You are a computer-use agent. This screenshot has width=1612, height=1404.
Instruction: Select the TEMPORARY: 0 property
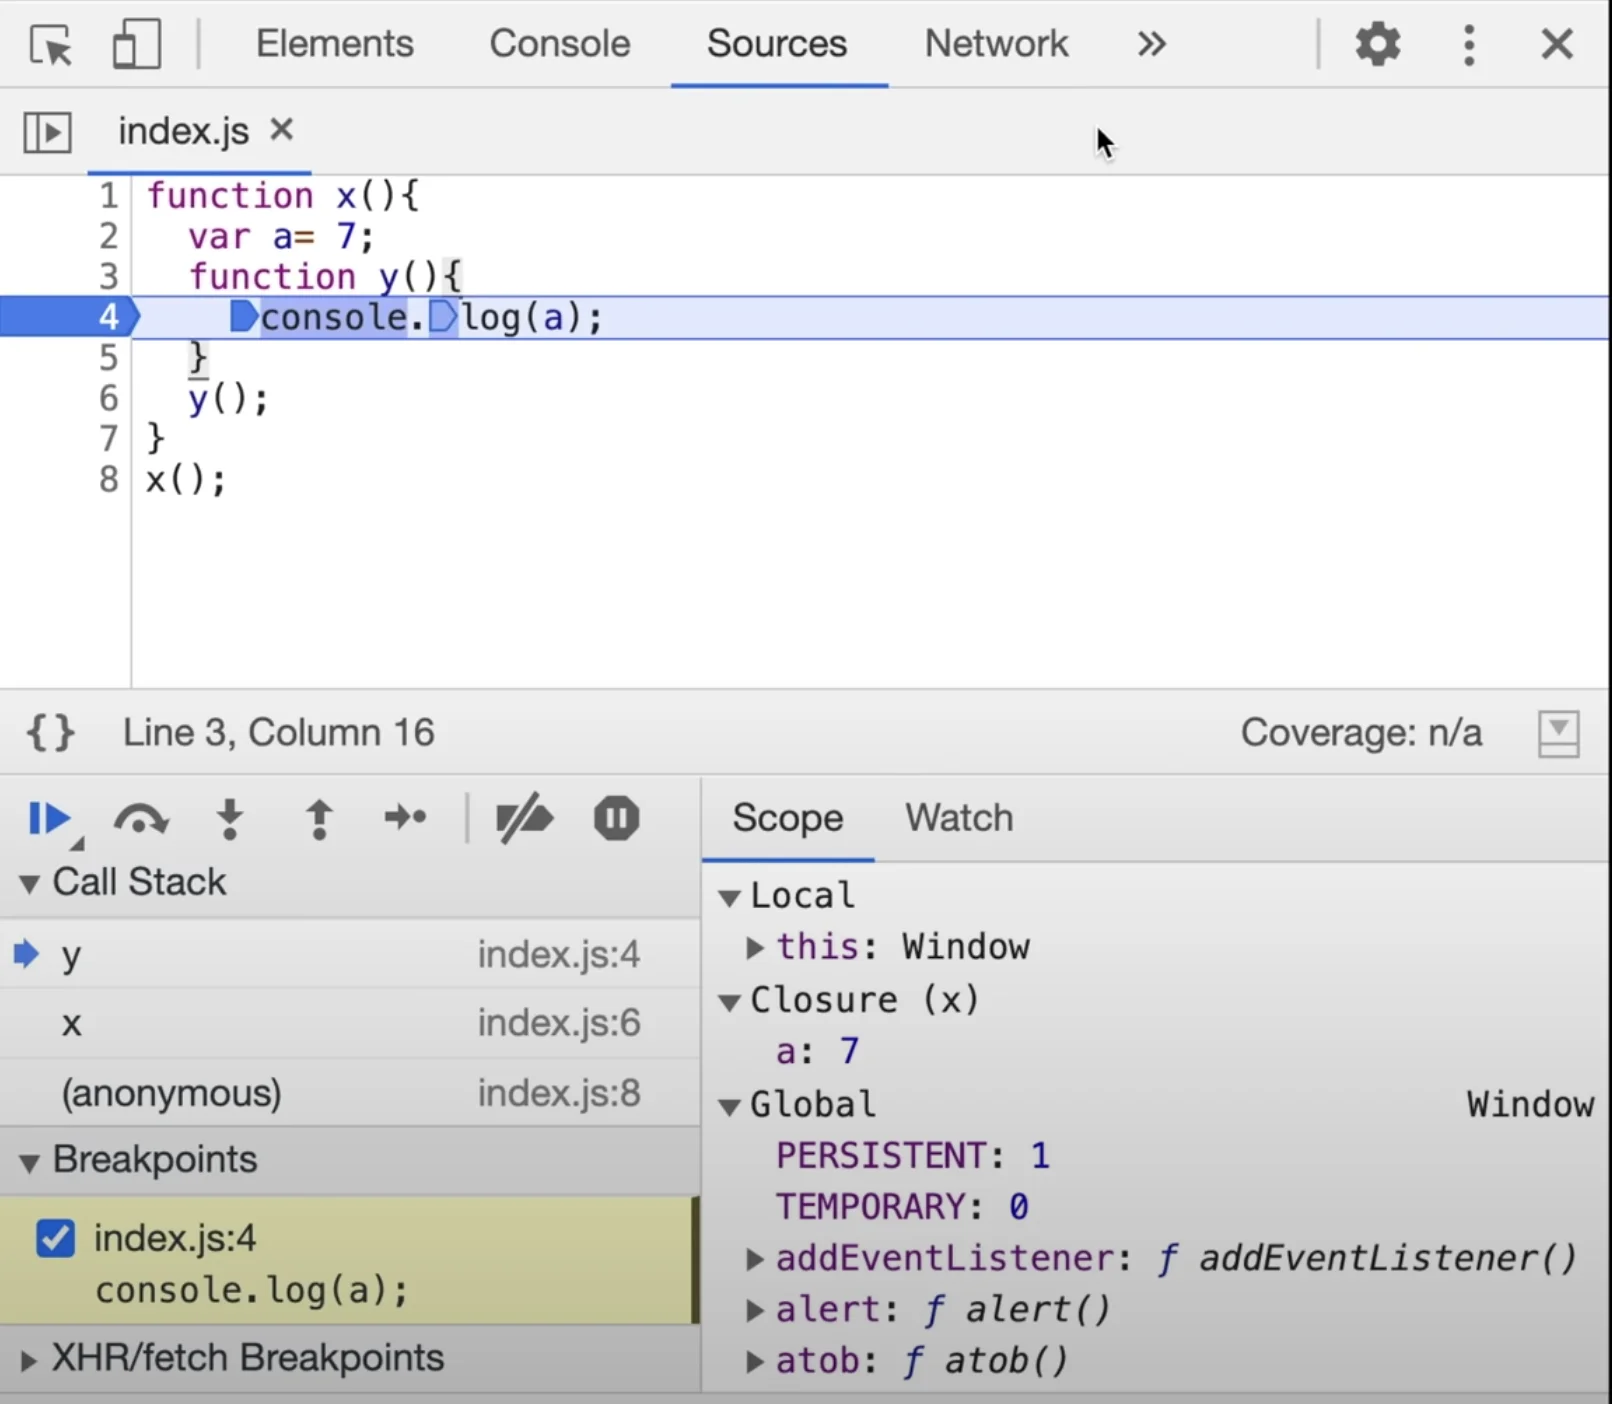tap(902, 1207)
